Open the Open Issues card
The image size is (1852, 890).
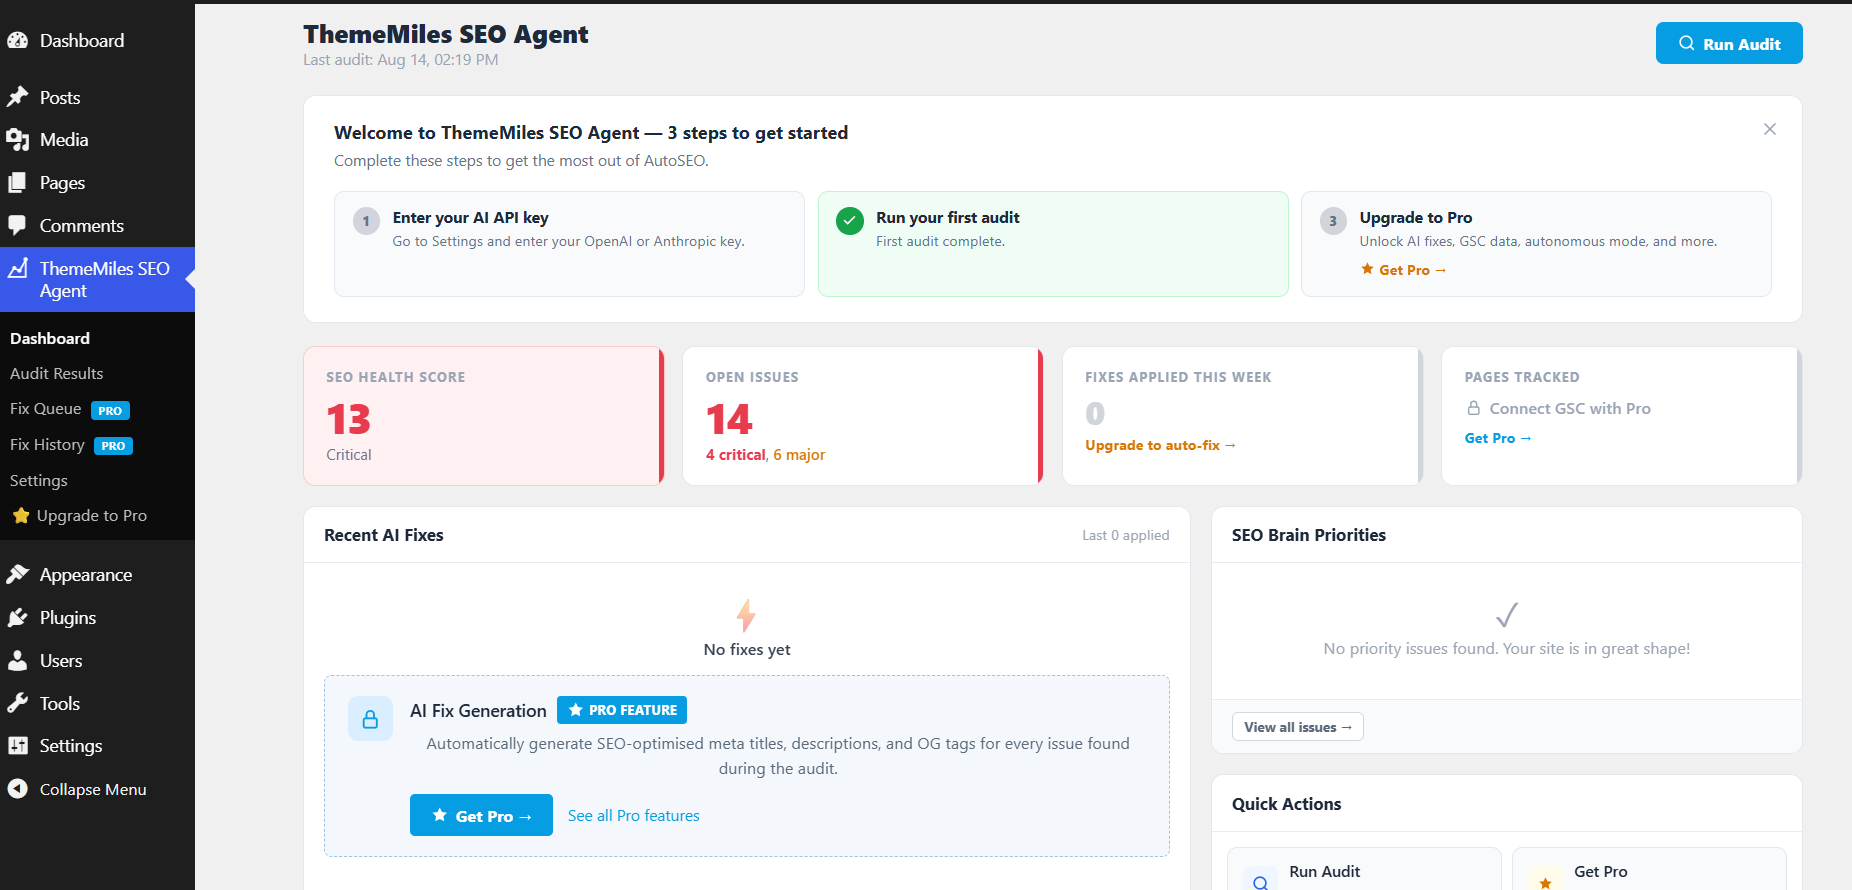pyautogui.click(x=863, y=416)
